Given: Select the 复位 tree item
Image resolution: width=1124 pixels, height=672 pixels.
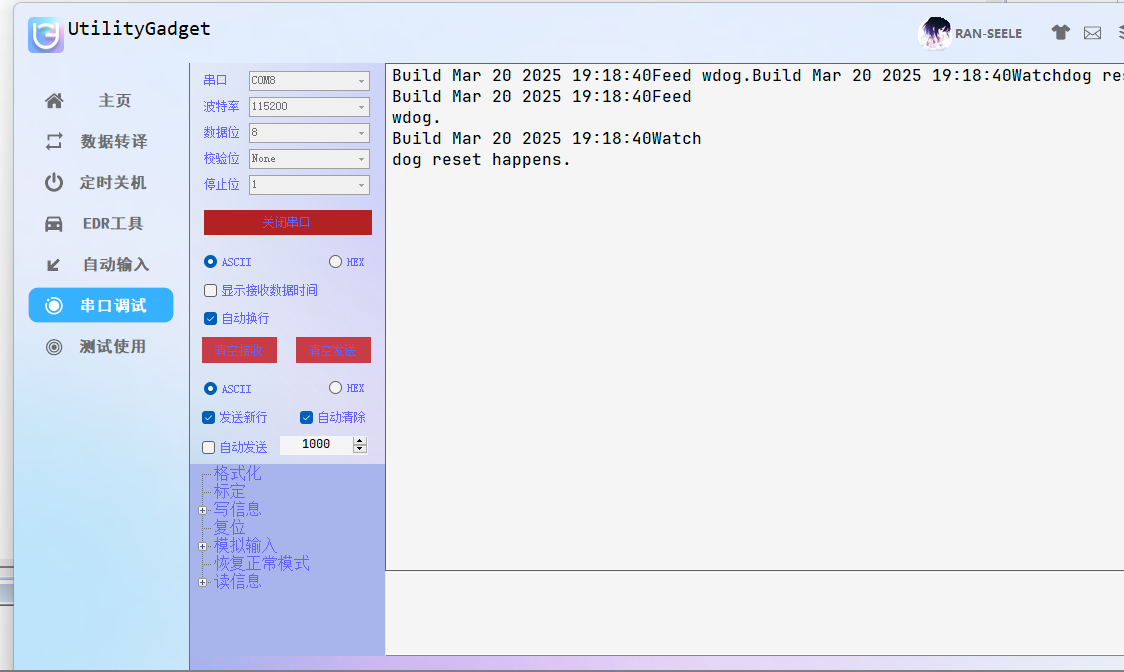Looking at the screenshot, I should 229,527.
